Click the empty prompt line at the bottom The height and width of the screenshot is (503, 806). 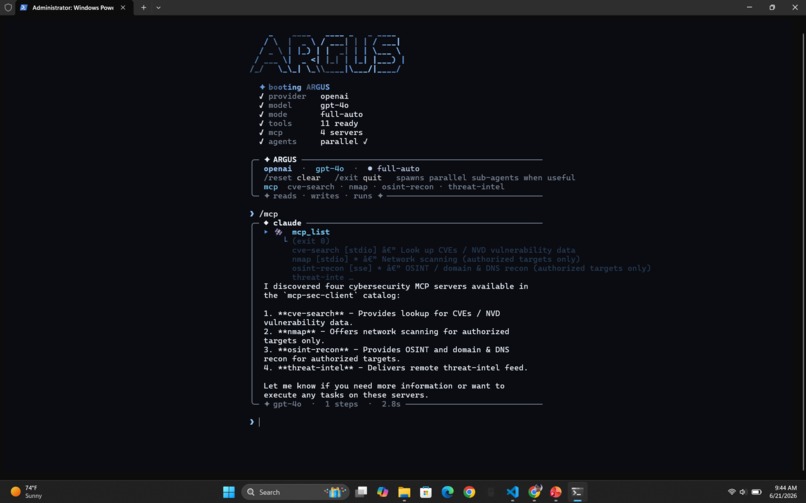396,422
